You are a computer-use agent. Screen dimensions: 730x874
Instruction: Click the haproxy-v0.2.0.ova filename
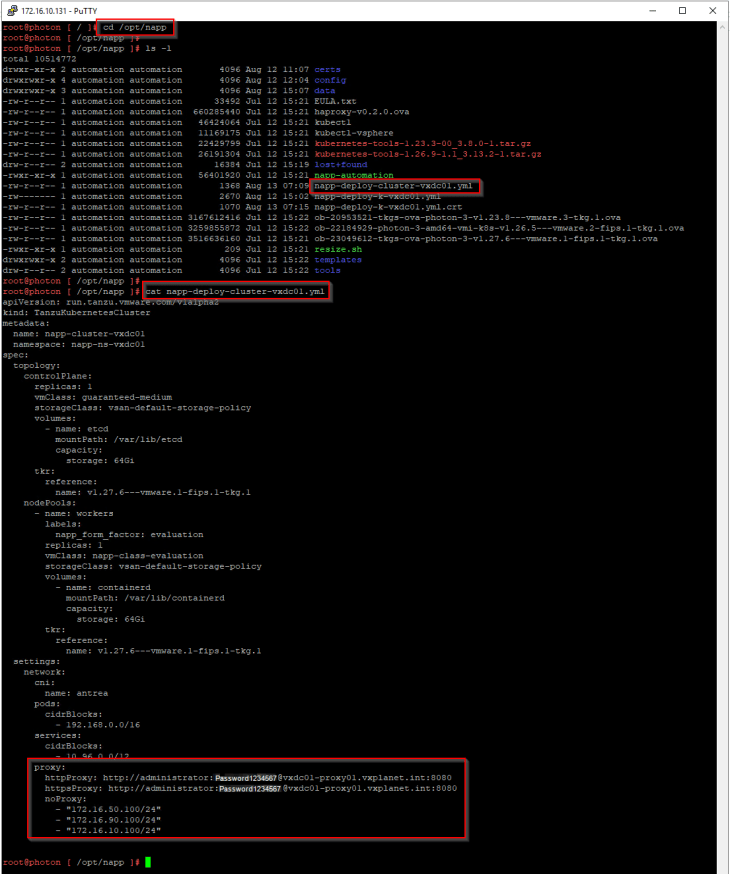click(361, 112)
